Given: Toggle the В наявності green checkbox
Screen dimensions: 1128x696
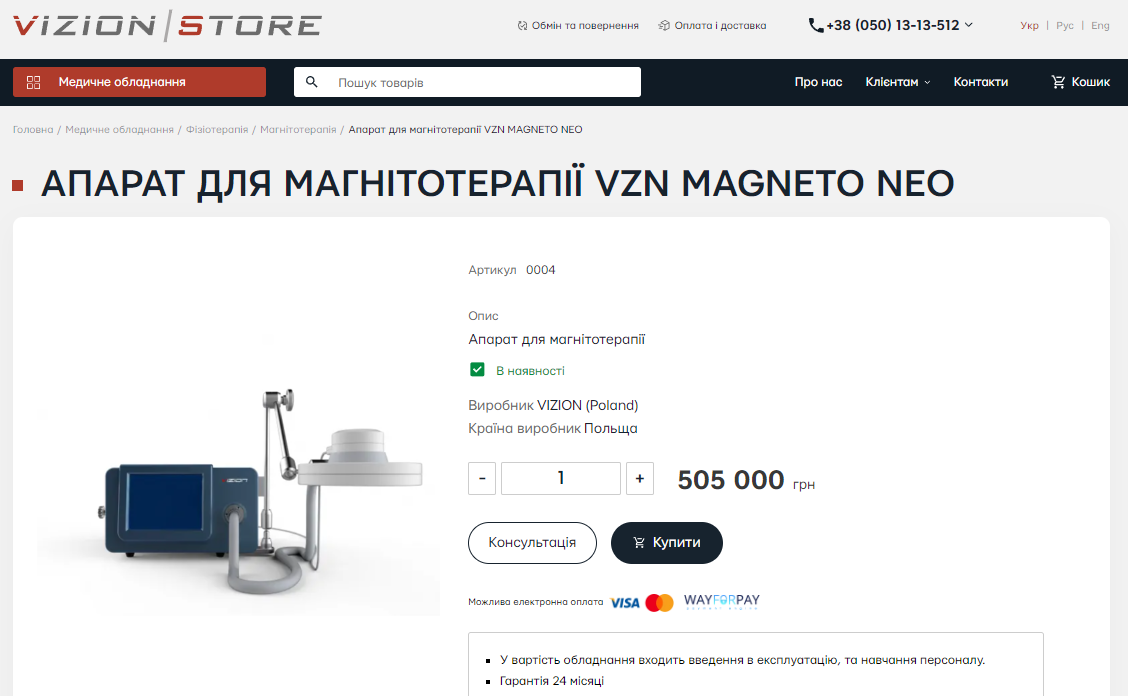Looking at the screenshot, I should click(x=477, y=369).
